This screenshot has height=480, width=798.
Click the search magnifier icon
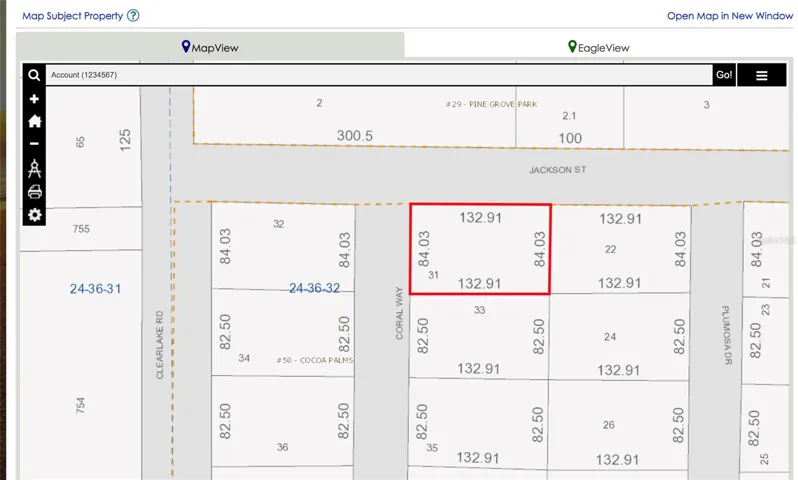(34, 75)
